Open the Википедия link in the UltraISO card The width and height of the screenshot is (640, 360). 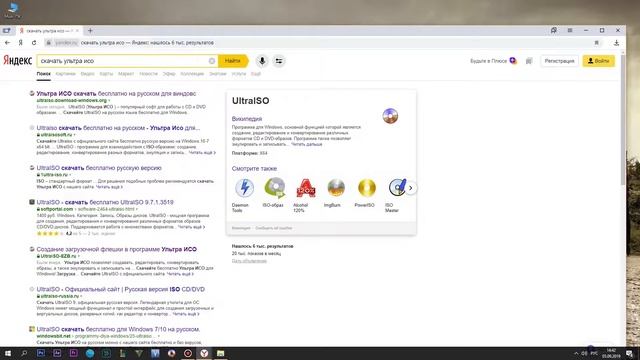(247, 119)
